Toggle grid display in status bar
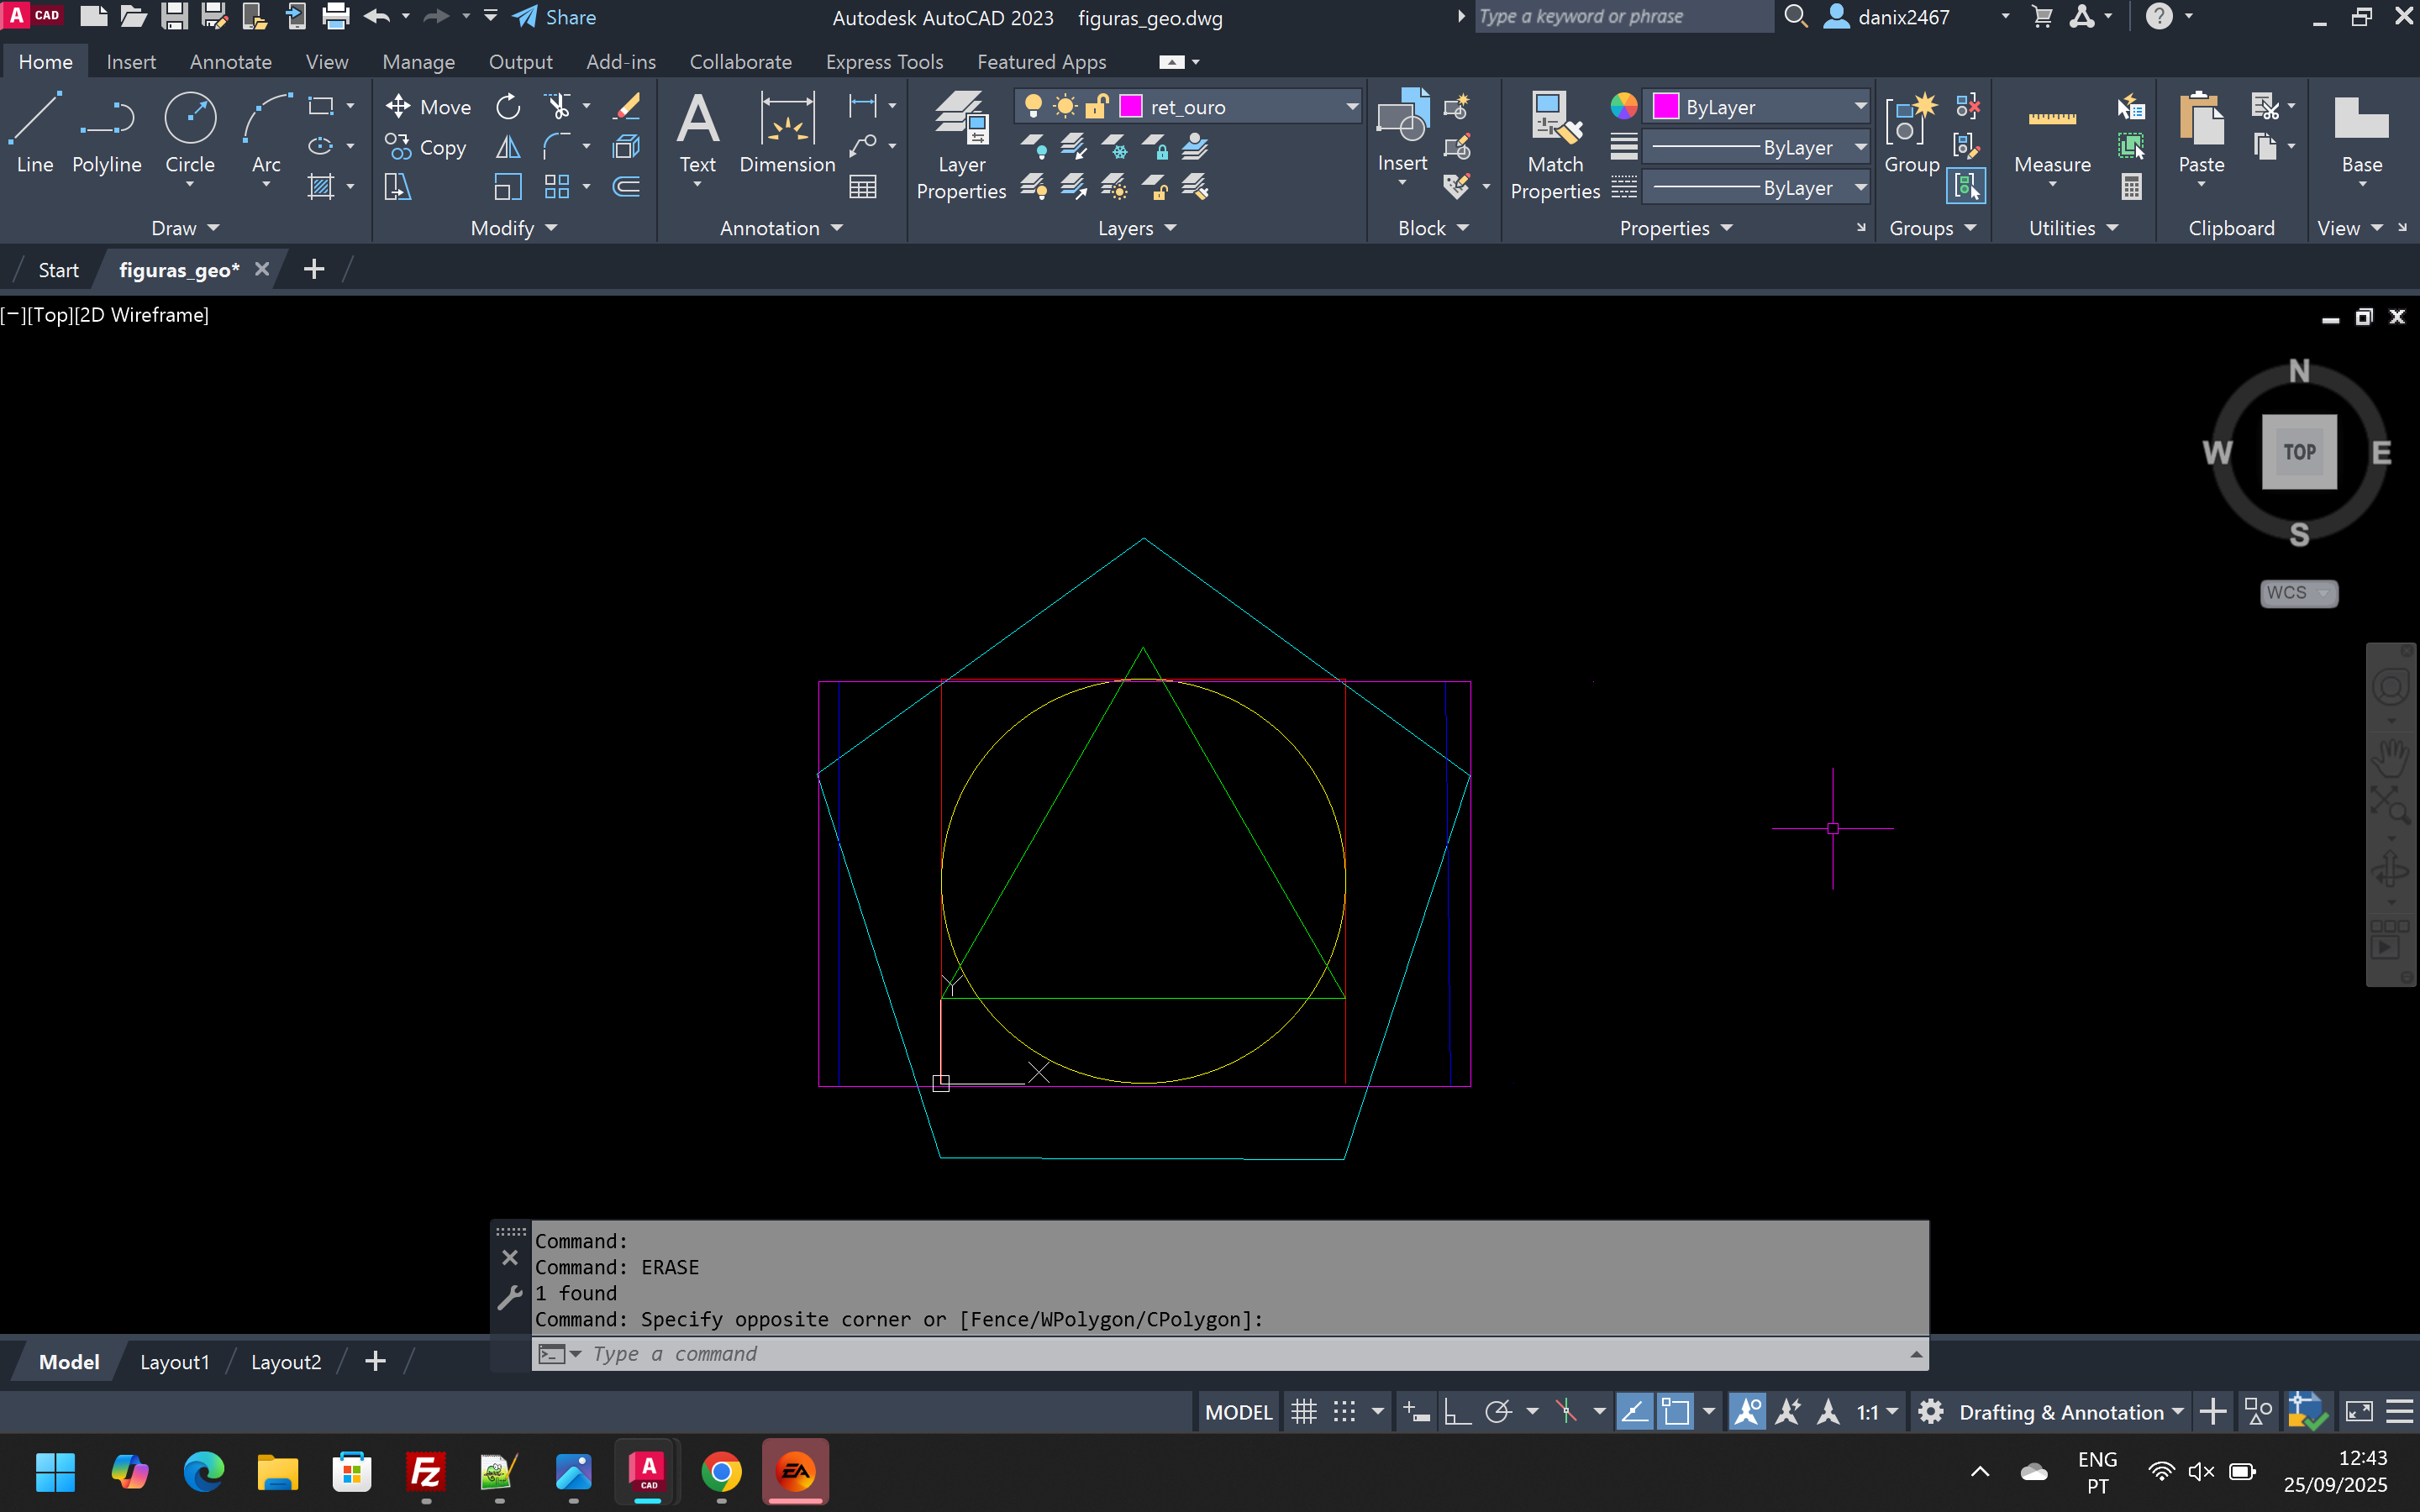 [x=1304, y=1412]
